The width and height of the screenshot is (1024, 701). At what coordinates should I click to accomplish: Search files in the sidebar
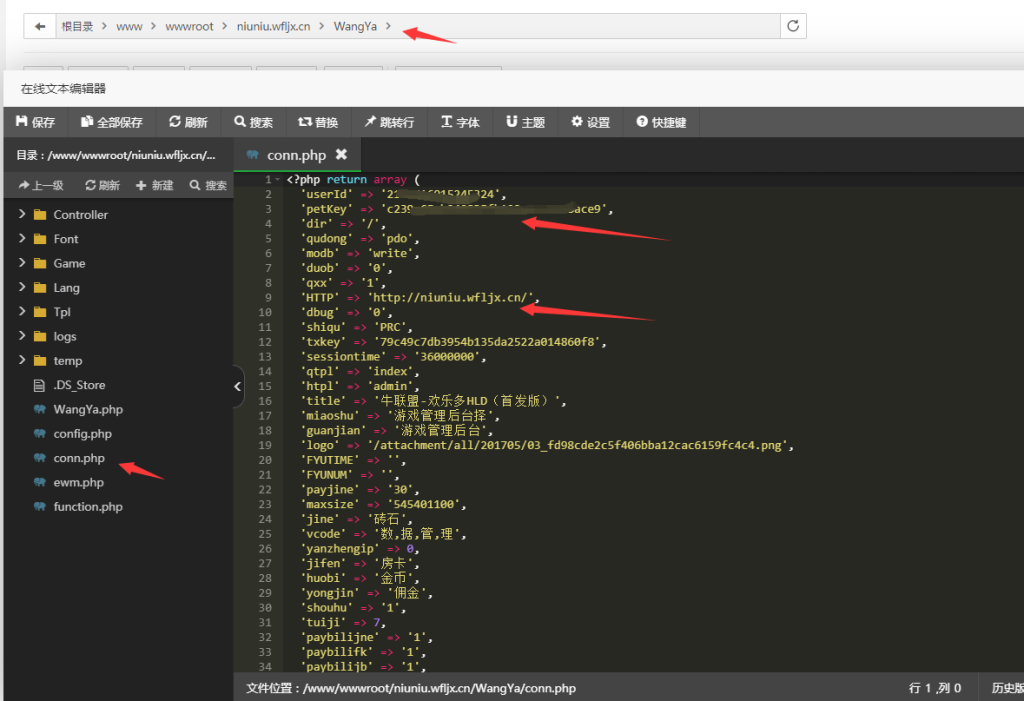[208, 186]
